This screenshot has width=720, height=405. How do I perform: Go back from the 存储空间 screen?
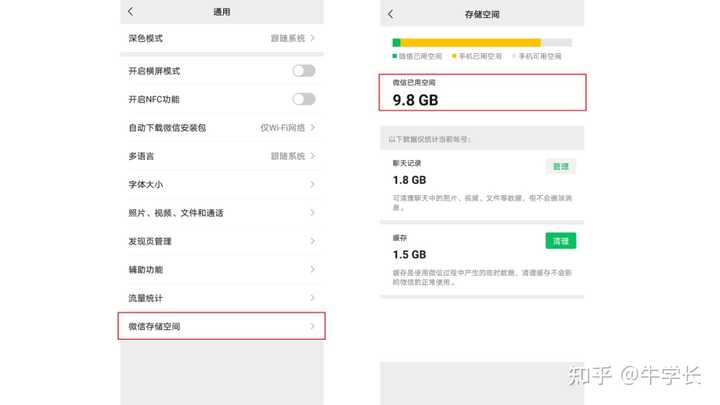pyautogui.click(x=391, y=14)
